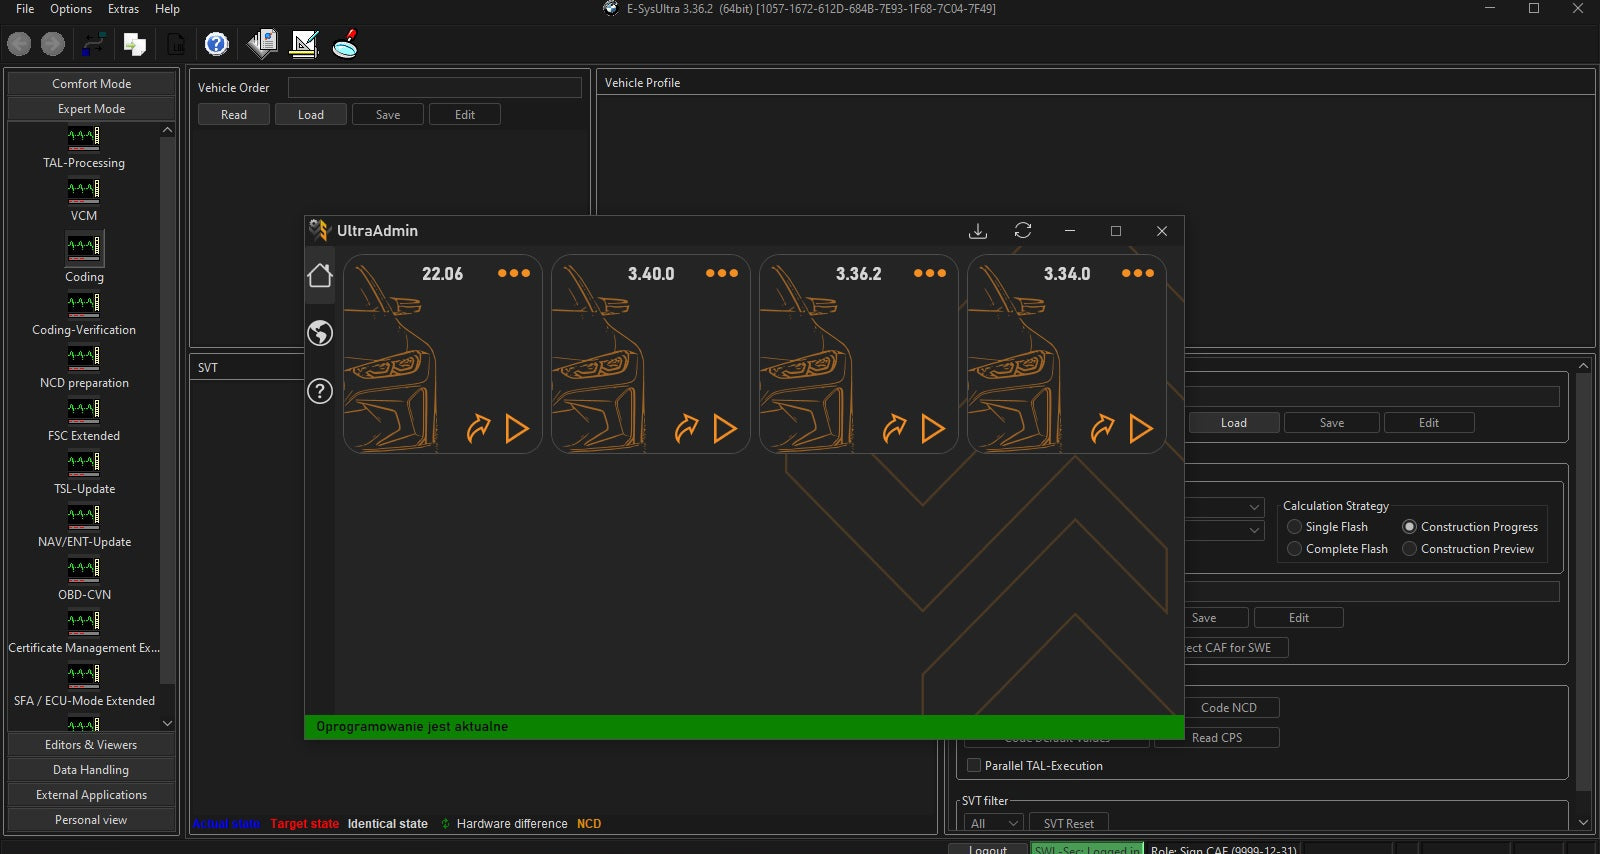Image resolution: width=1600 pixels, height=854 pixels.
Task: Select Complete Flash calculation strategy
Action: pos(1295,549)
